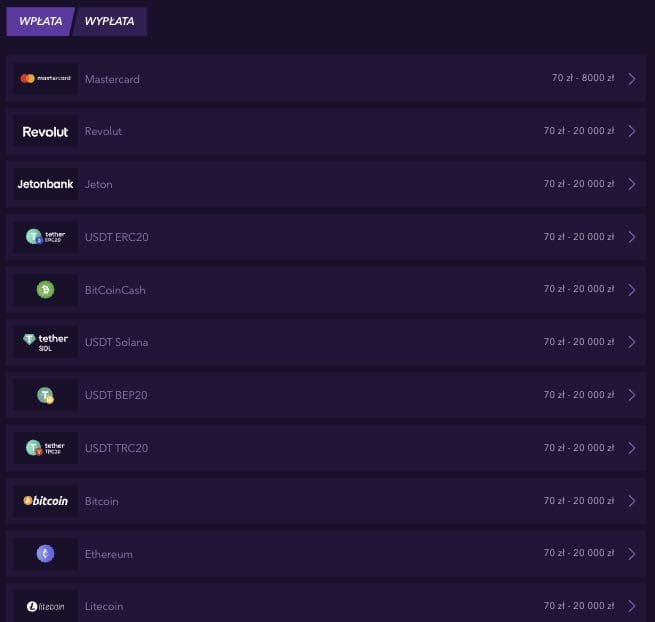Viewport: 655px width, 622px height.
Task: Choose the Ethereum payment method label
Action: coord(108,554)
